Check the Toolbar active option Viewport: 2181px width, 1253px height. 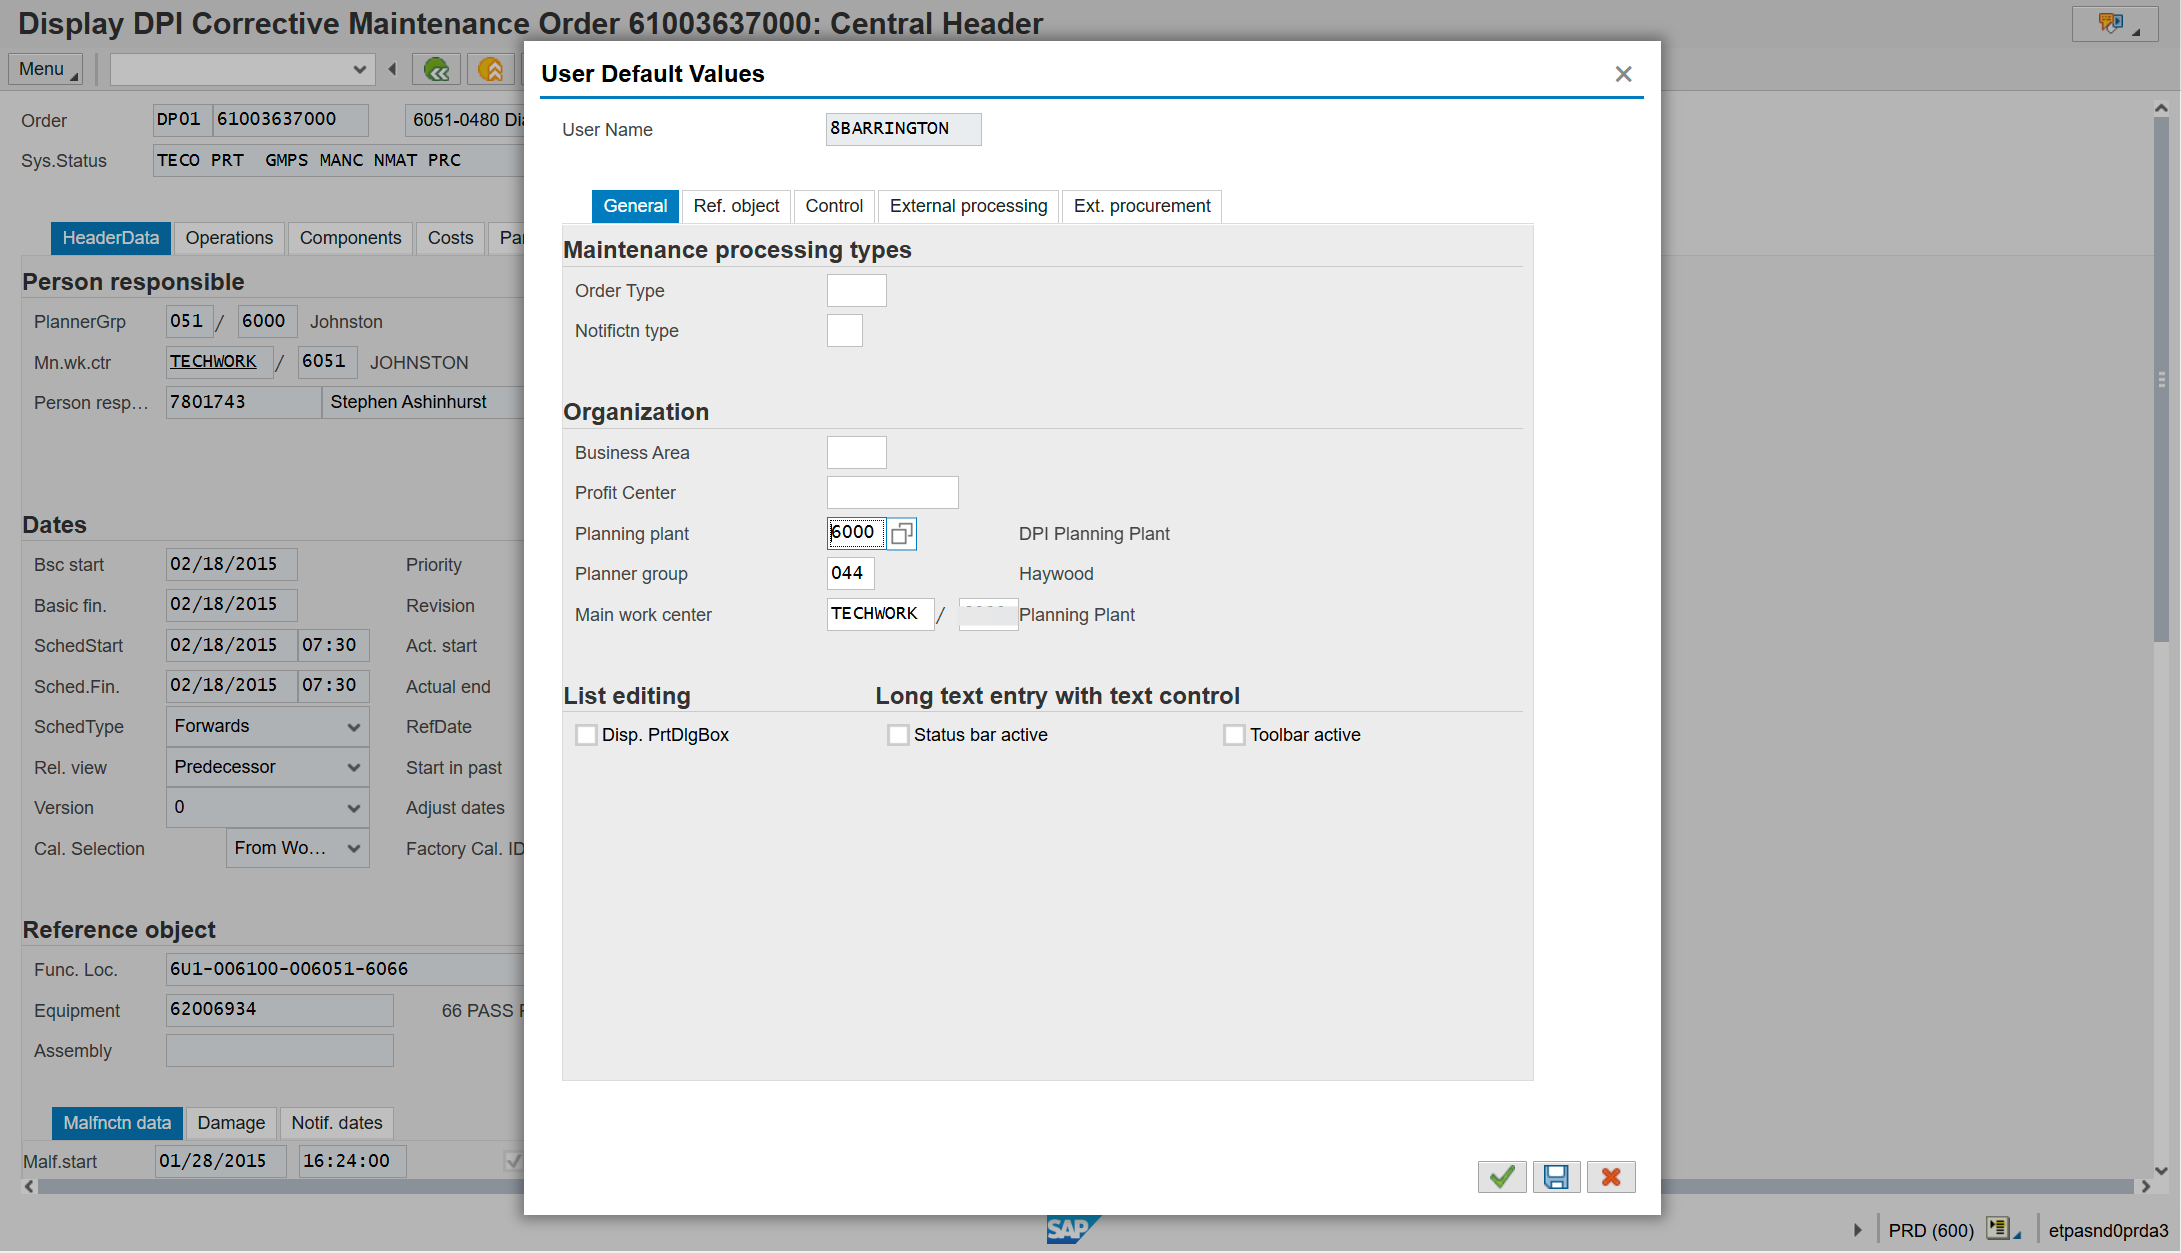click(1234, 735)
